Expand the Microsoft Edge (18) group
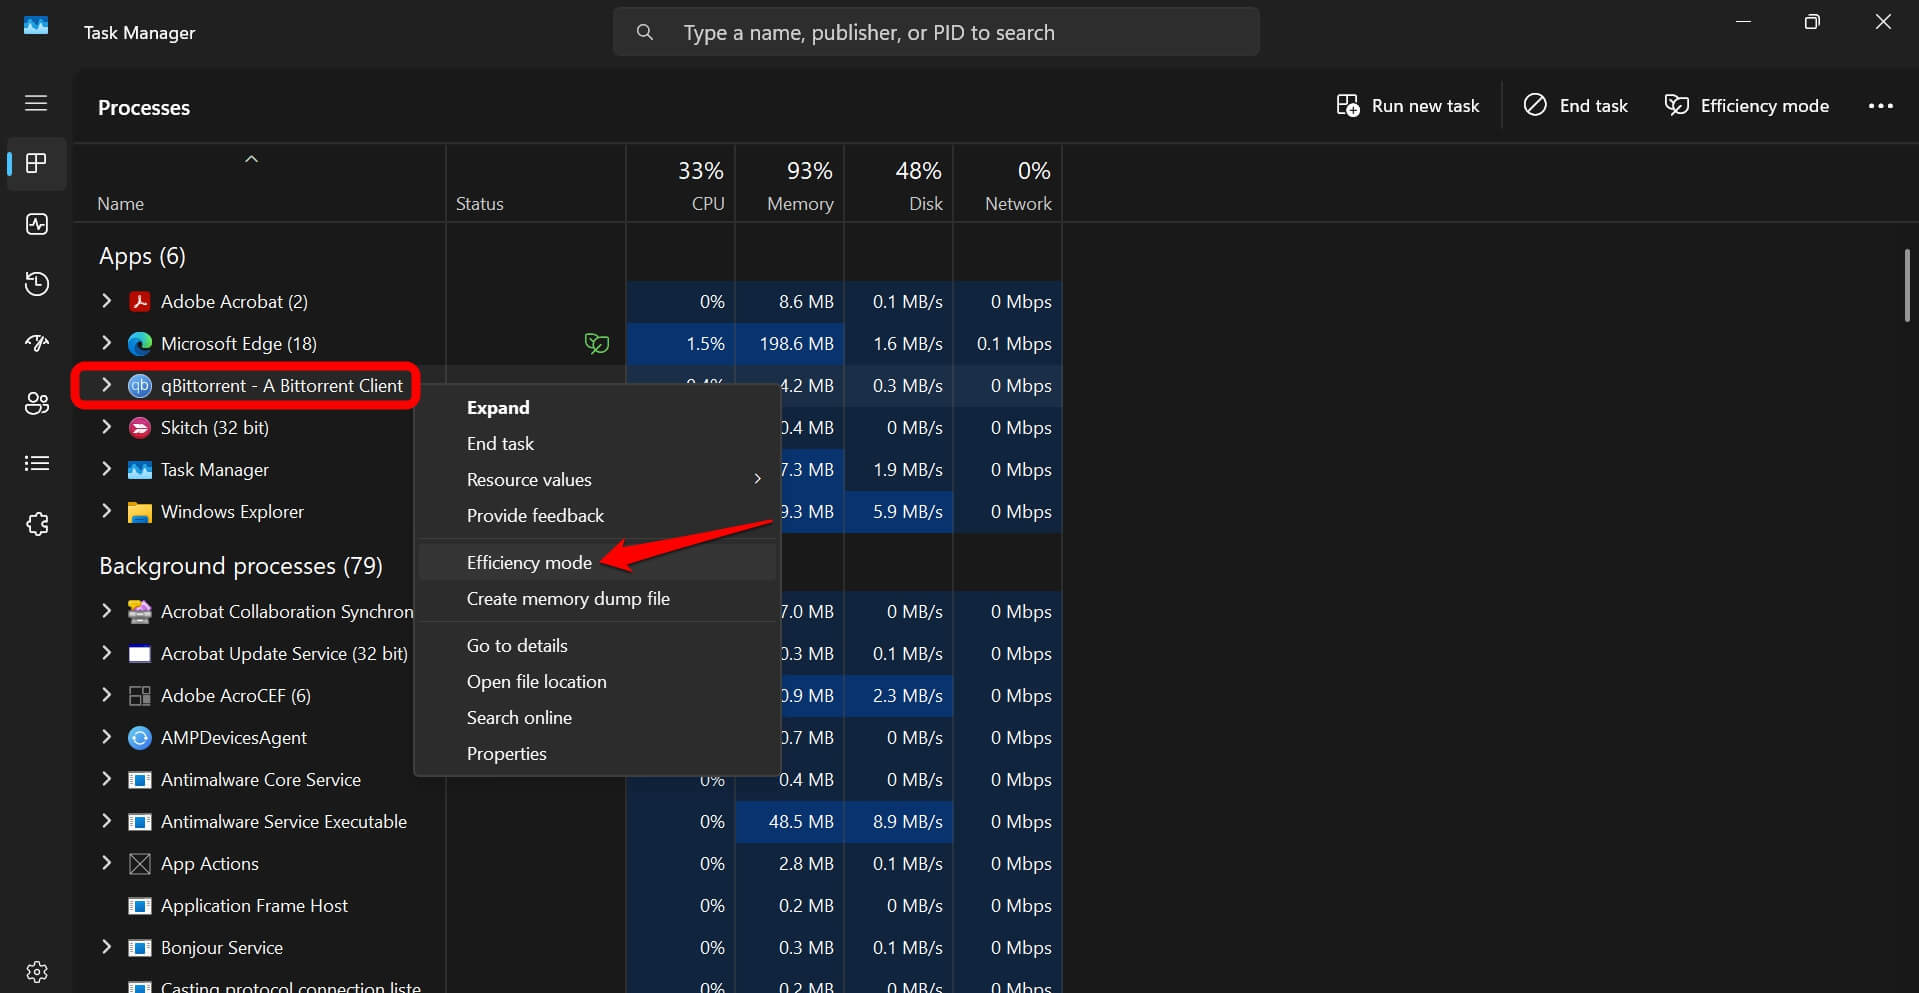Viewport: 1919px width, 993px height. 107,342
